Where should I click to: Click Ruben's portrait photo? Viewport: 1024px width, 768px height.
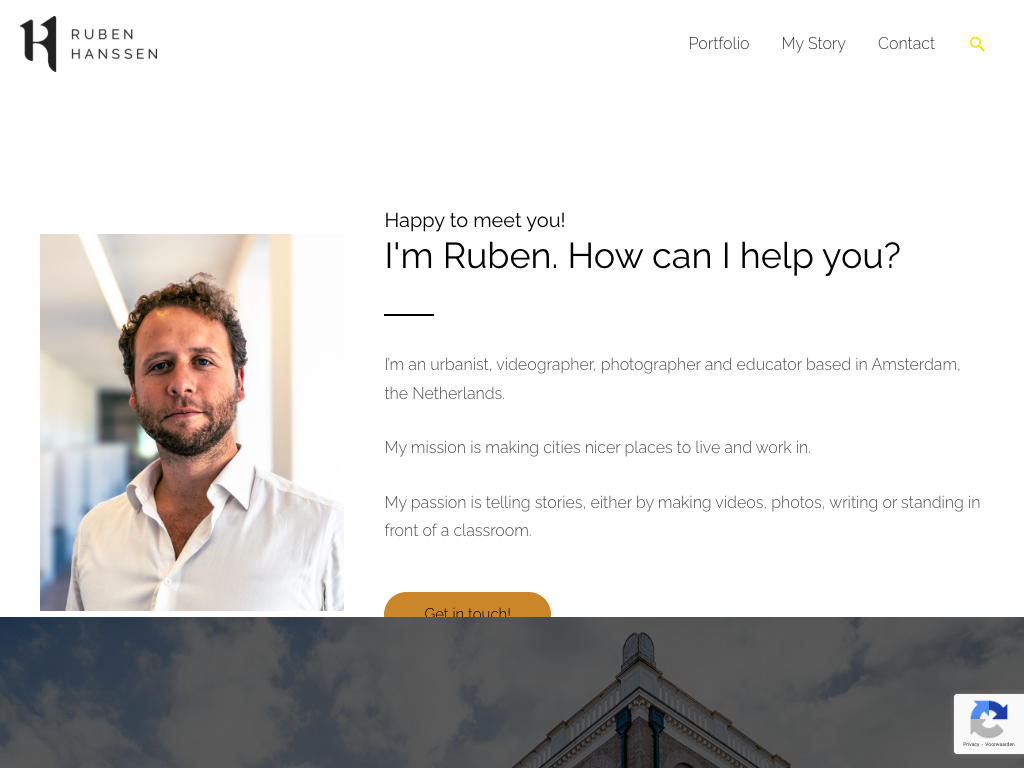click(x=192, y=422)
